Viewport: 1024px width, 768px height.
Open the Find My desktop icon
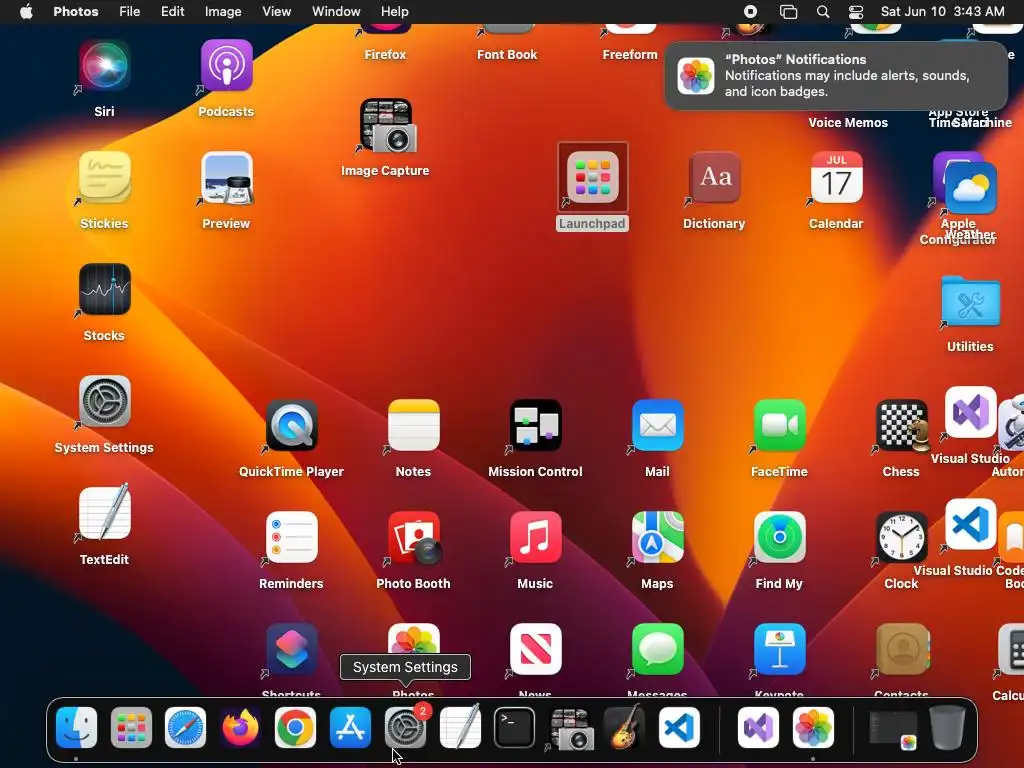pyautogui.click(x=779, y=537)
